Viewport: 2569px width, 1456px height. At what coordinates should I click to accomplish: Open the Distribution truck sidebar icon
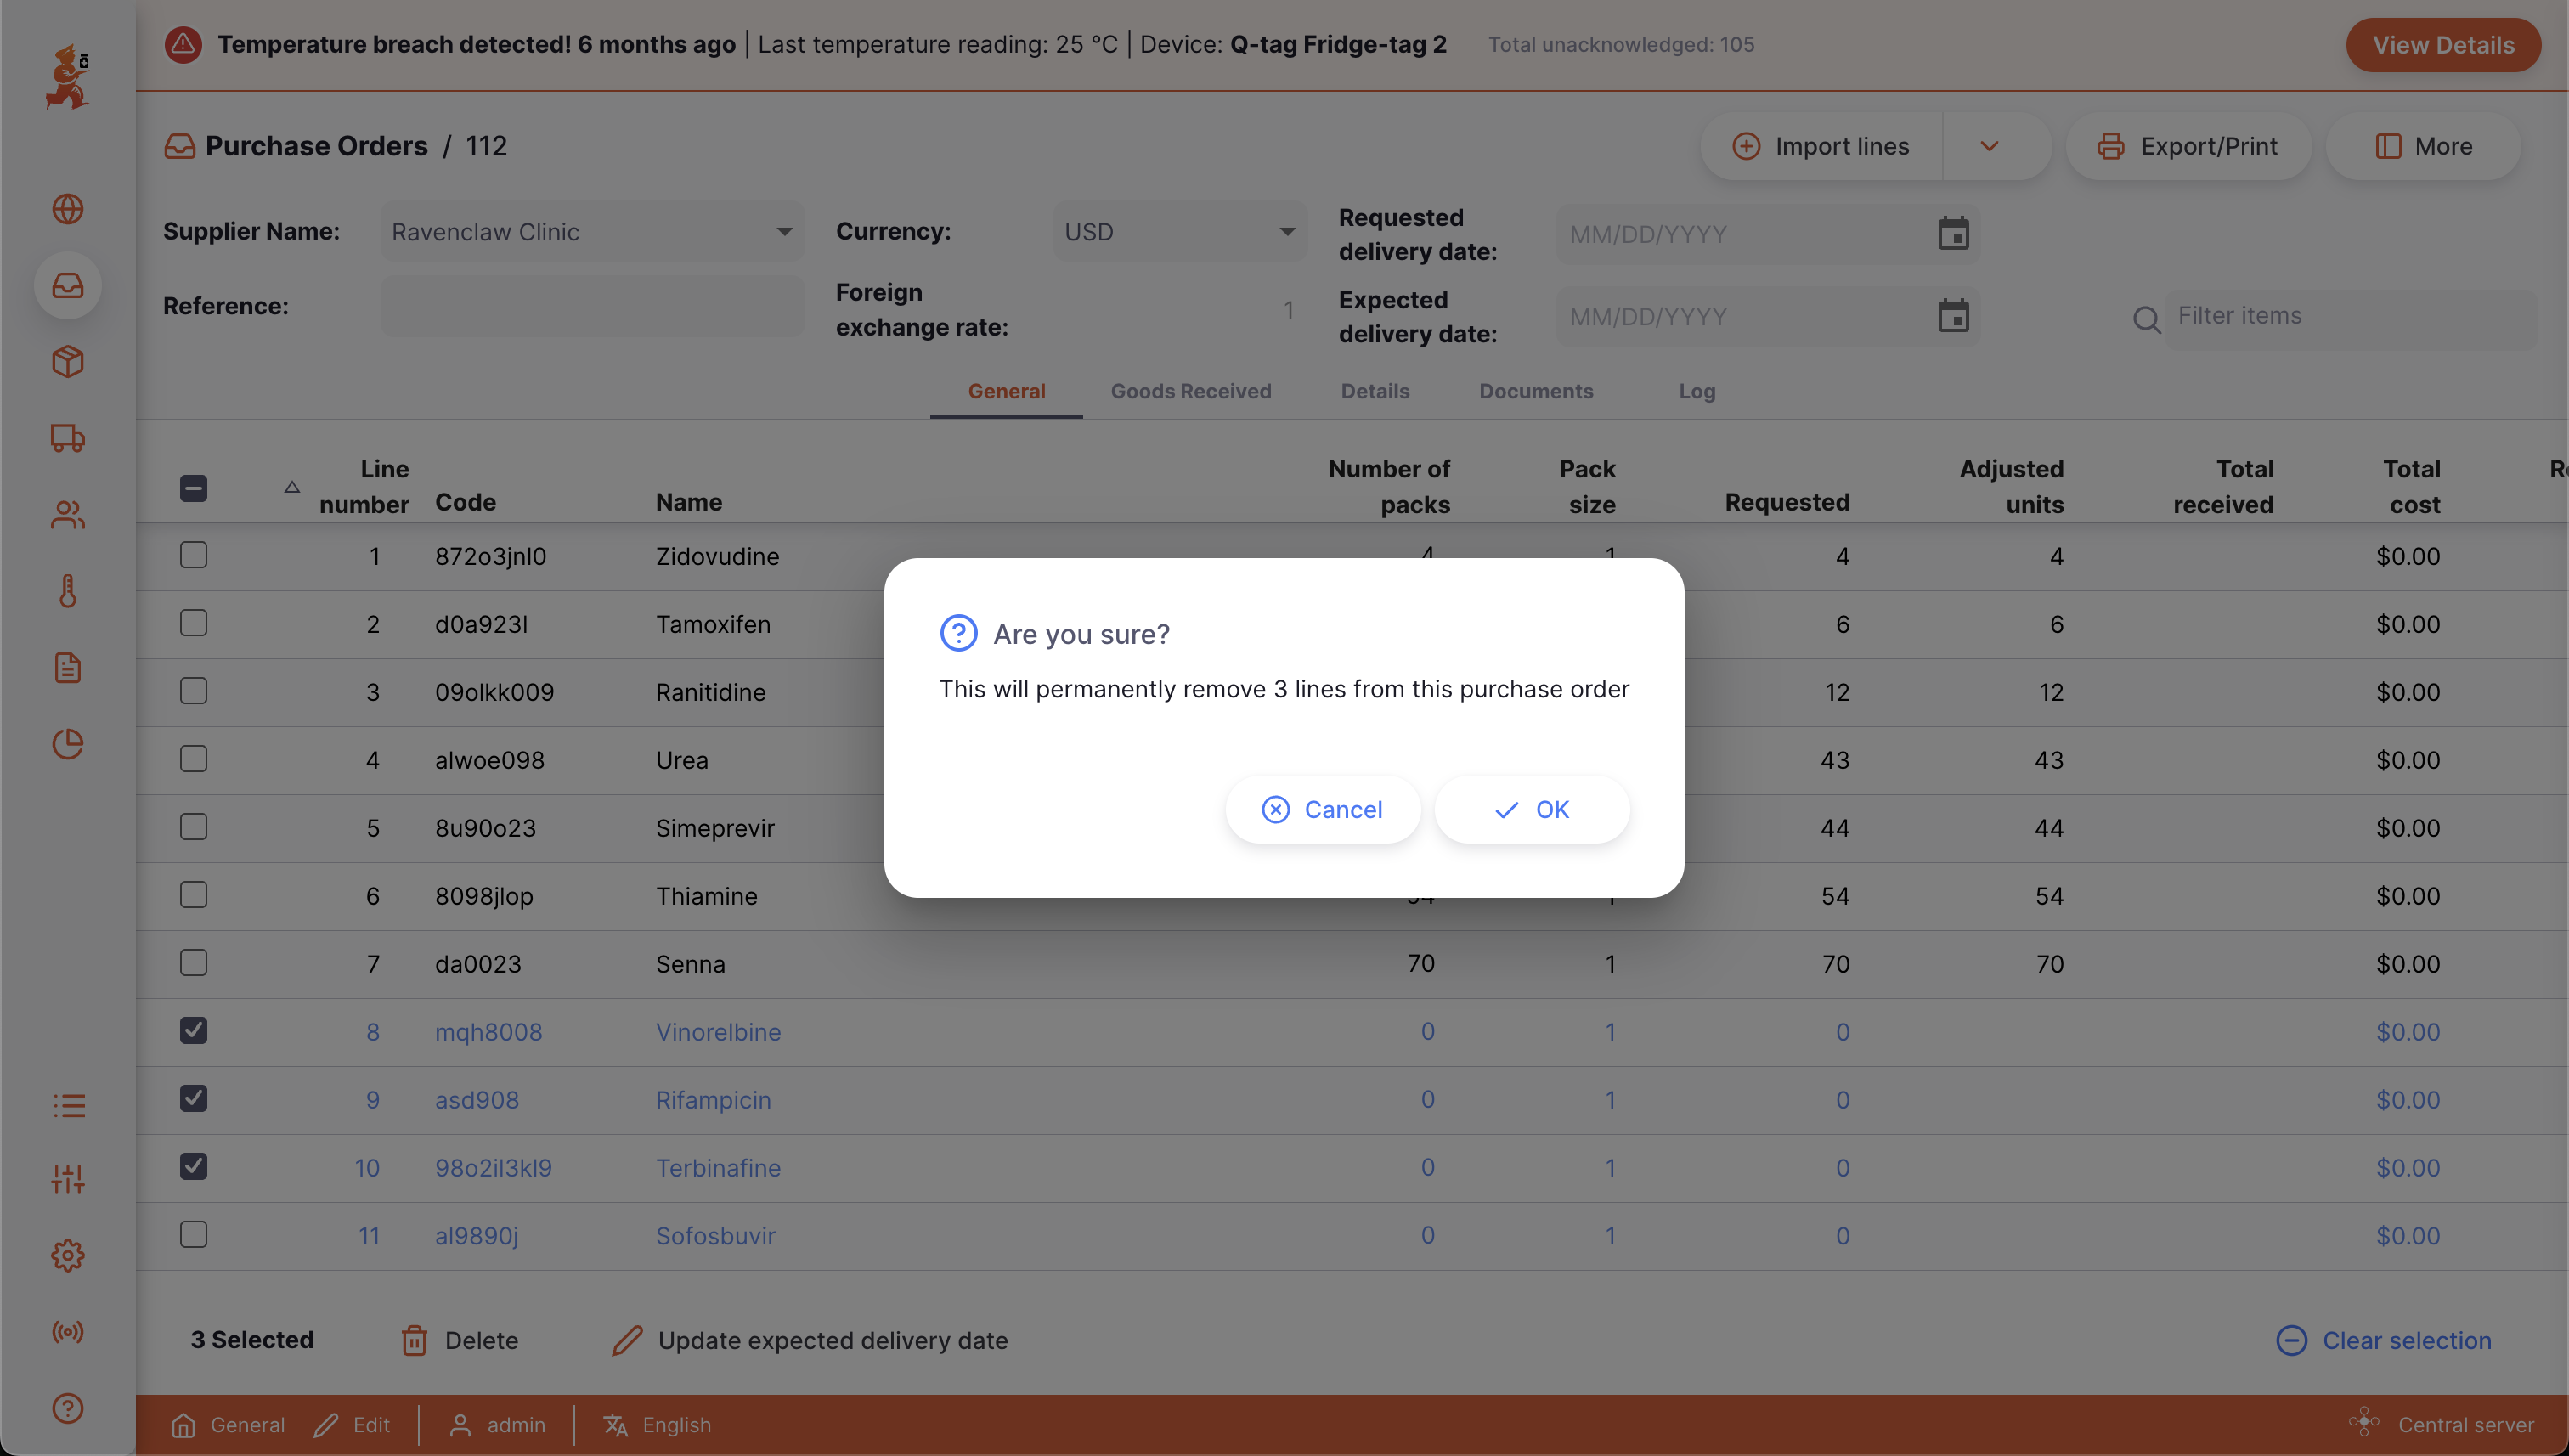click(67, 438)
